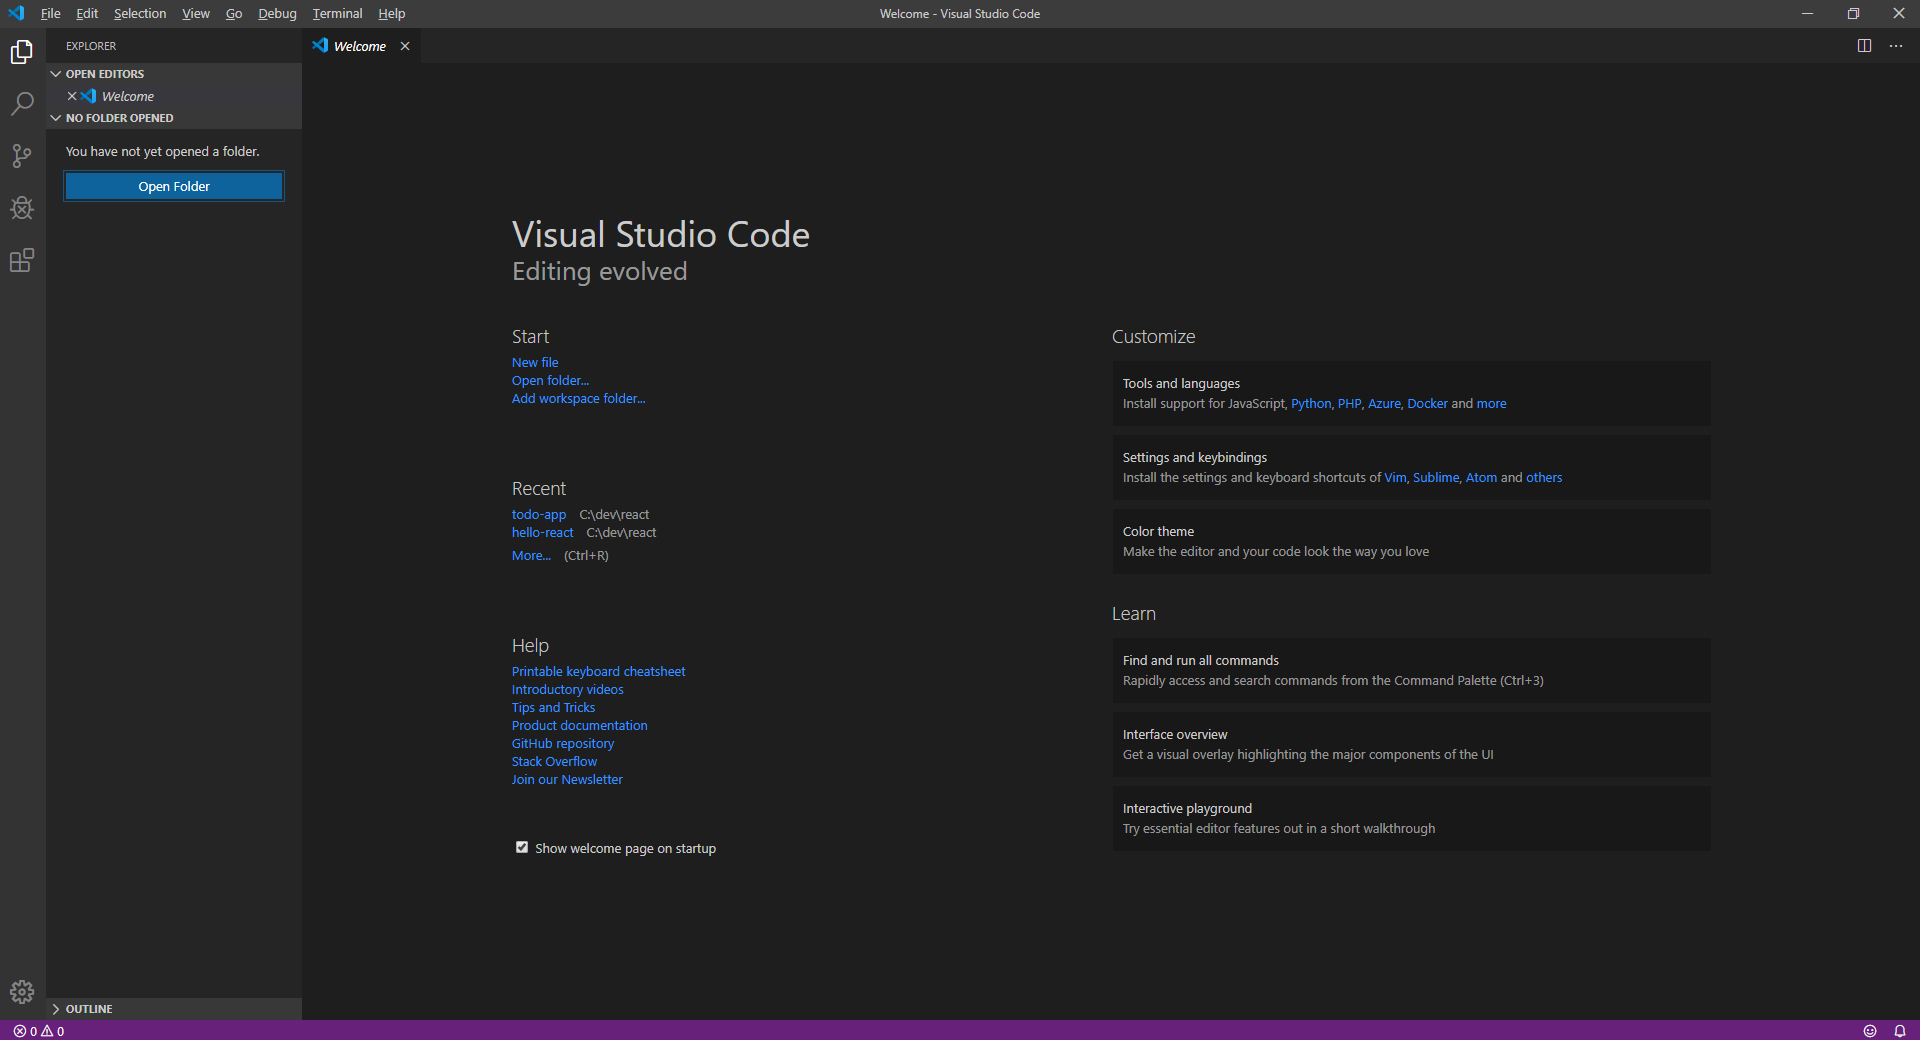This screenshot has width=1920, height=1040.
Task: Open the Search view in activity bar
Action: point(22,104)
